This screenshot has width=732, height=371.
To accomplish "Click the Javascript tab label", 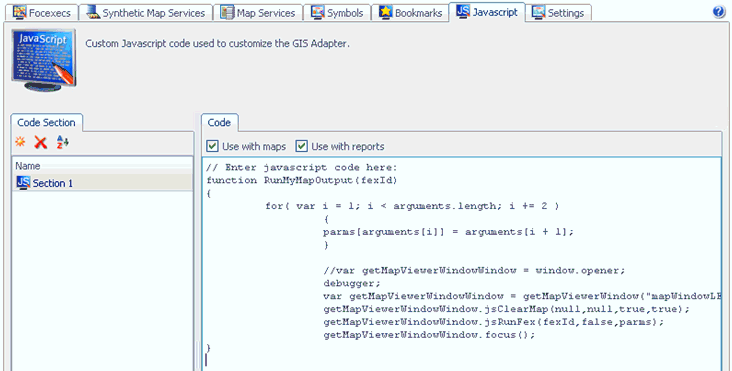I will [495, 12].
